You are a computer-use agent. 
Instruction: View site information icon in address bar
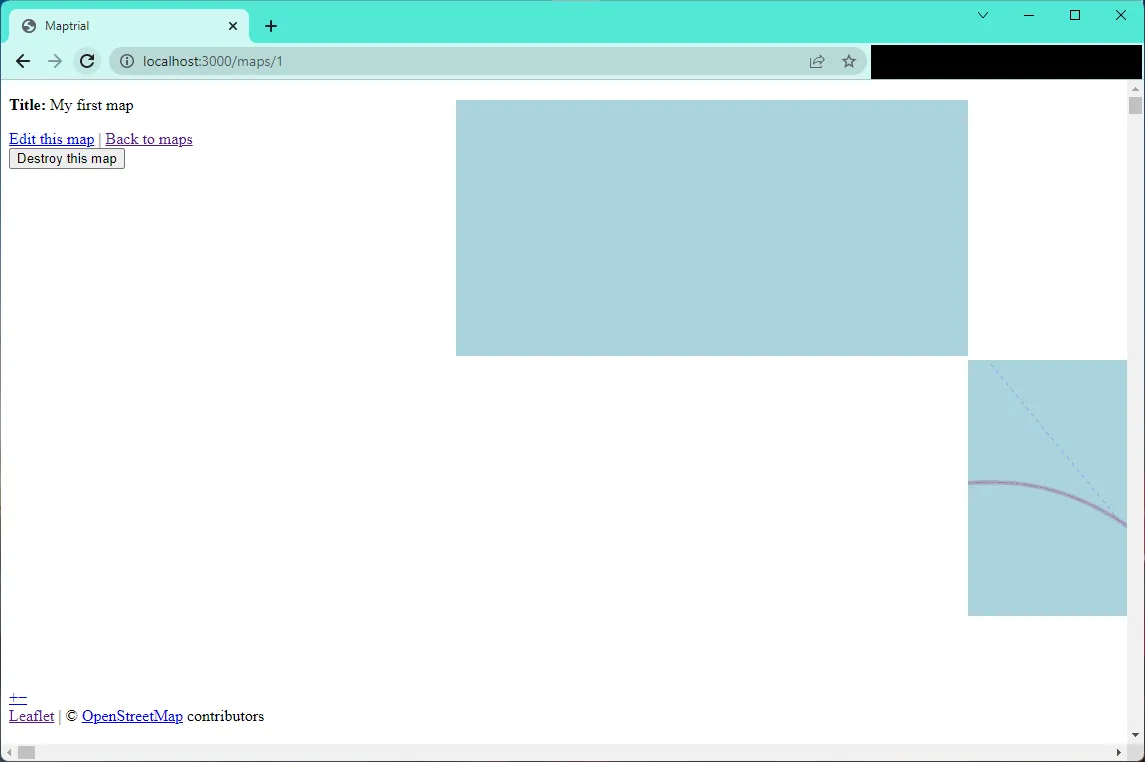click(x=126, y=61)
